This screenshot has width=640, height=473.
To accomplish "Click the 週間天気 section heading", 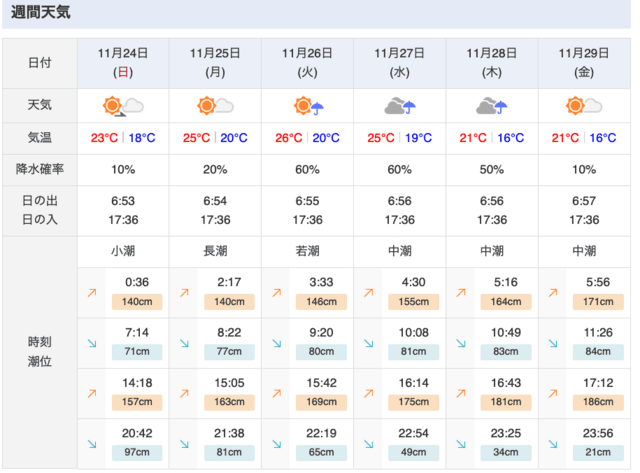I will point(41,14).
